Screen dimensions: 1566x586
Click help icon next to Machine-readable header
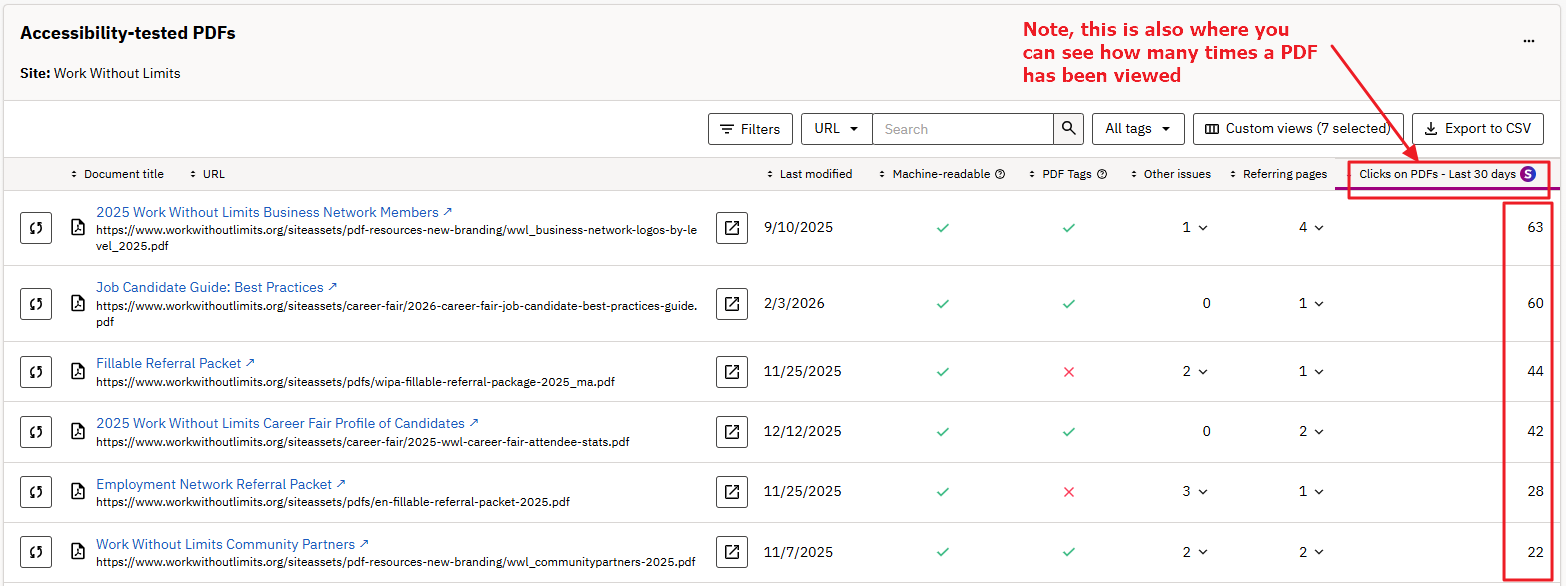point(999,174)
